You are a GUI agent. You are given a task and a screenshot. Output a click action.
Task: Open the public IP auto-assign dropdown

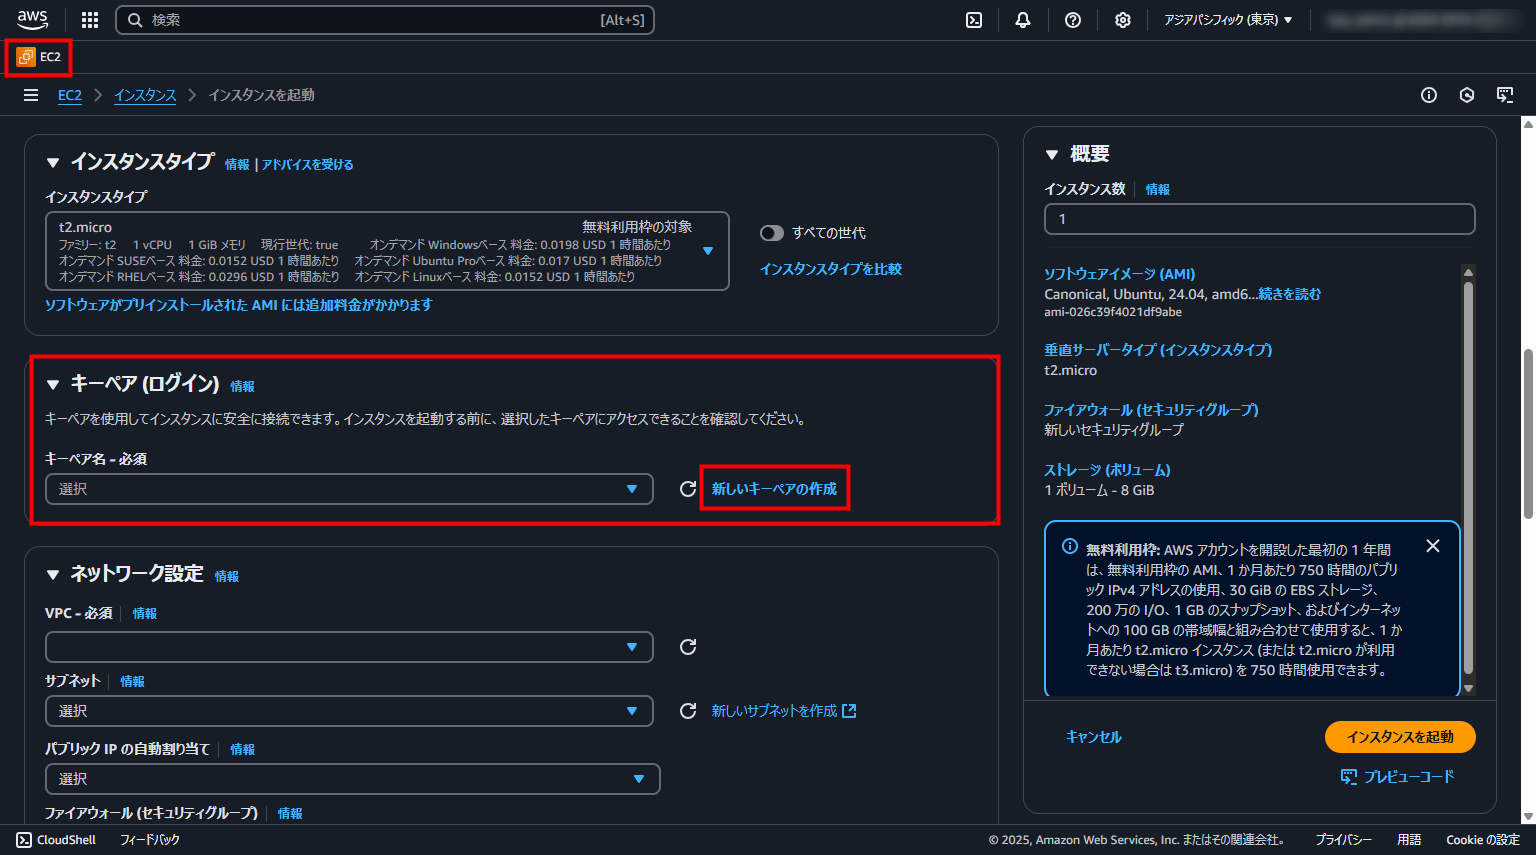coord(352,779)
